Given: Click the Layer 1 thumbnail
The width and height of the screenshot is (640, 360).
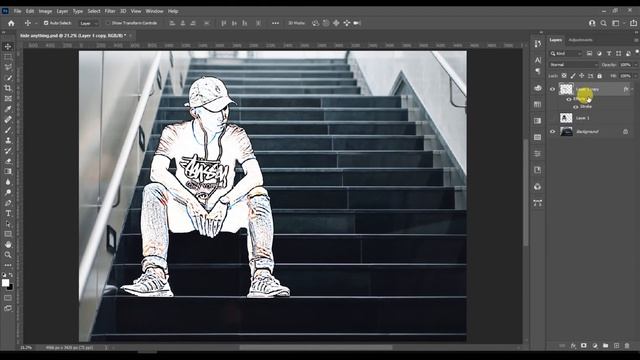Looking at the screenshot, I should tap(566, 118).
